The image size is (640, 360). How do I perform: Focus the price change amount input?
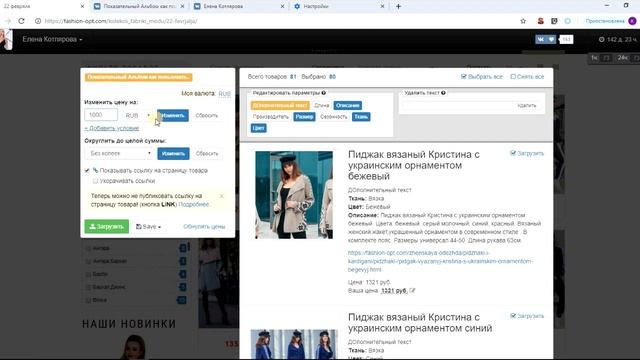click(101, 115)
